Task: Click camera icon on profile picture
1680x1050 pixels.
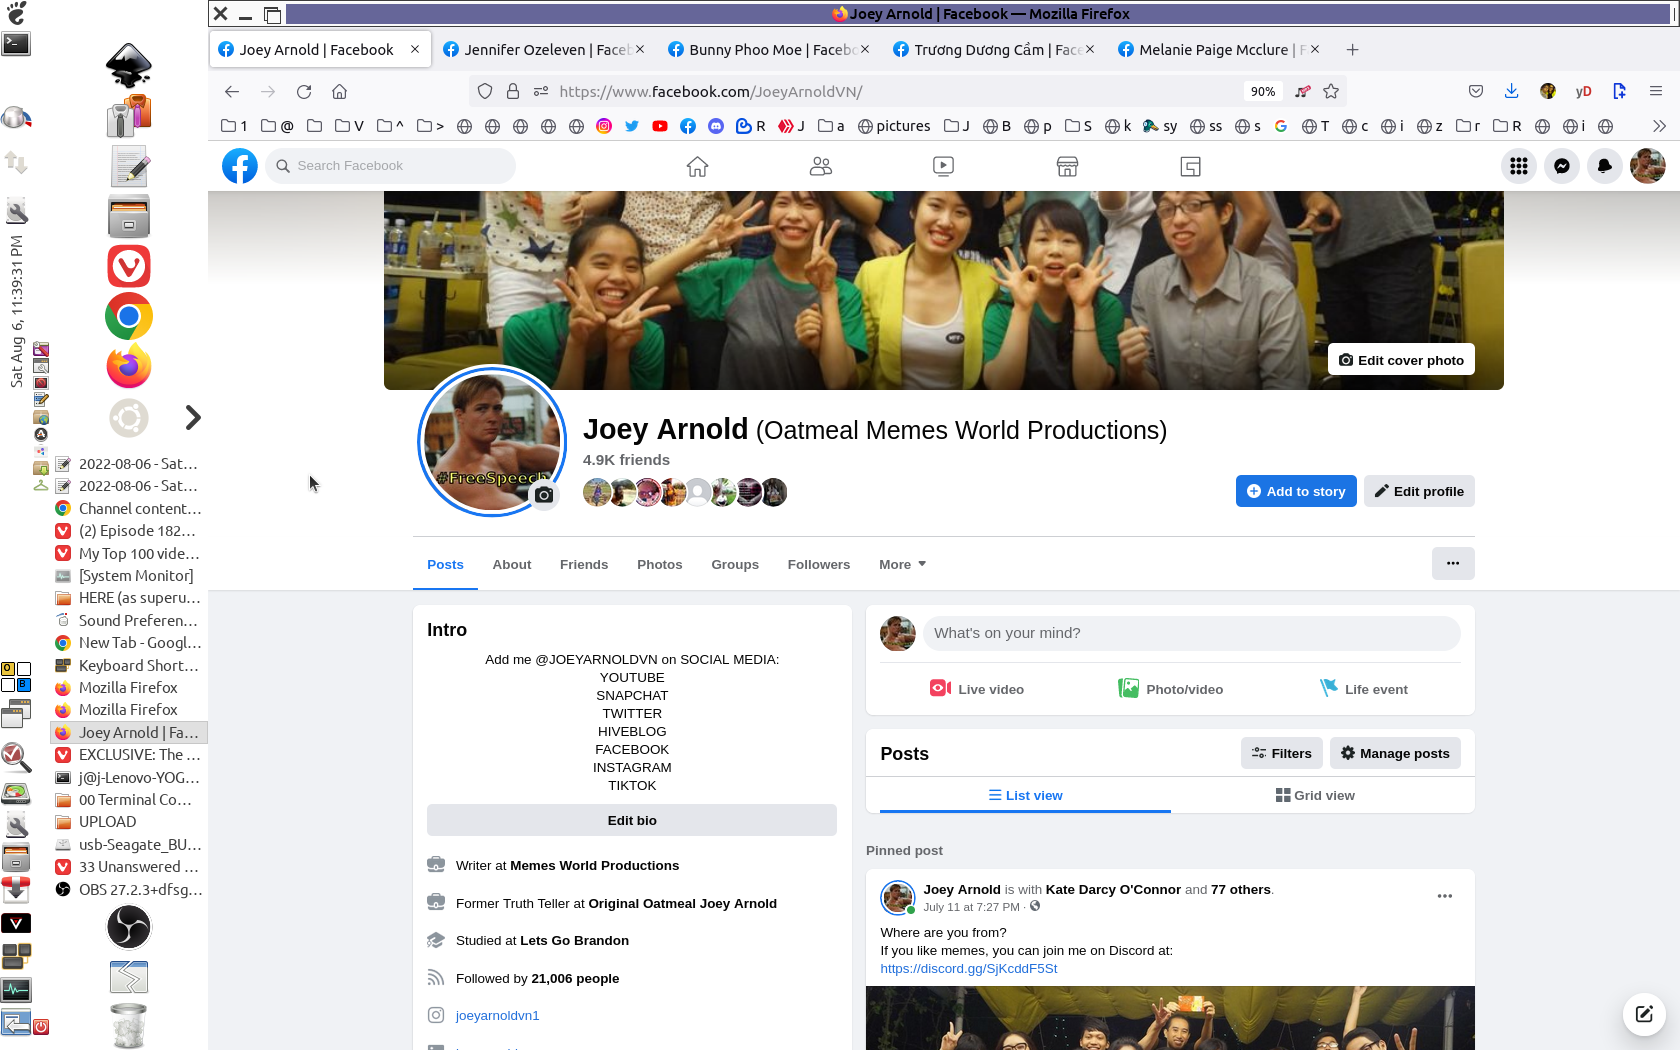Action: (544, 495)
